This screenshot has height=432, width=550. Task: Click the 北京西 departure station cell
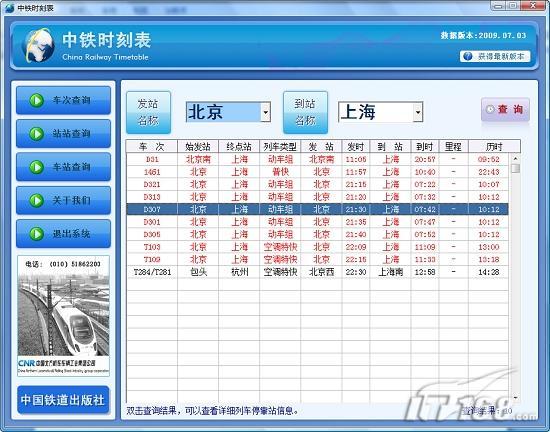click(x=321, y=272)
